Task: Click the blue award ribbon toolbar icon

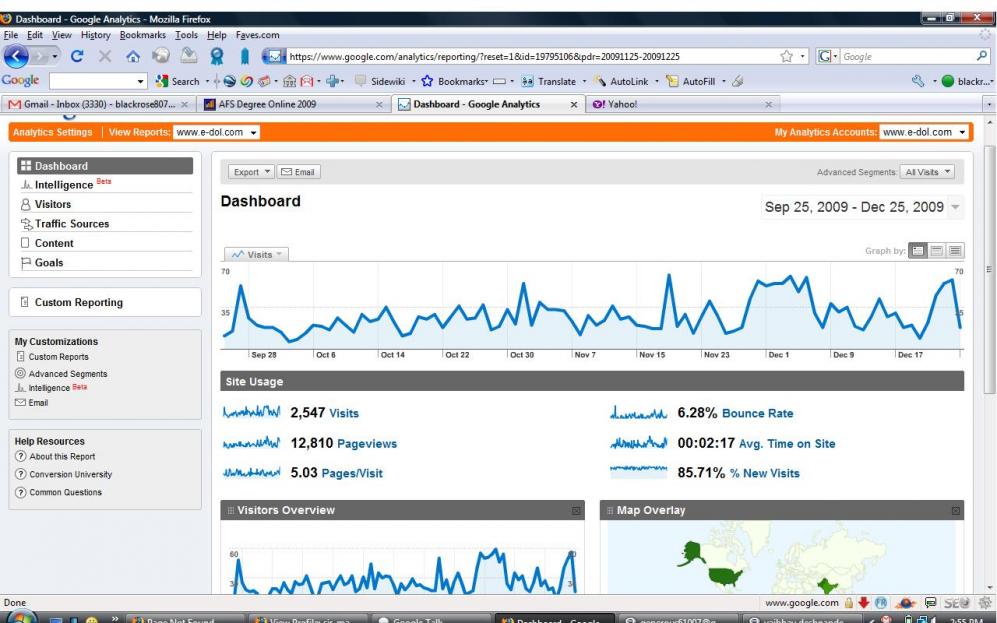Action: pyautogui.click(x=217, y=57)
